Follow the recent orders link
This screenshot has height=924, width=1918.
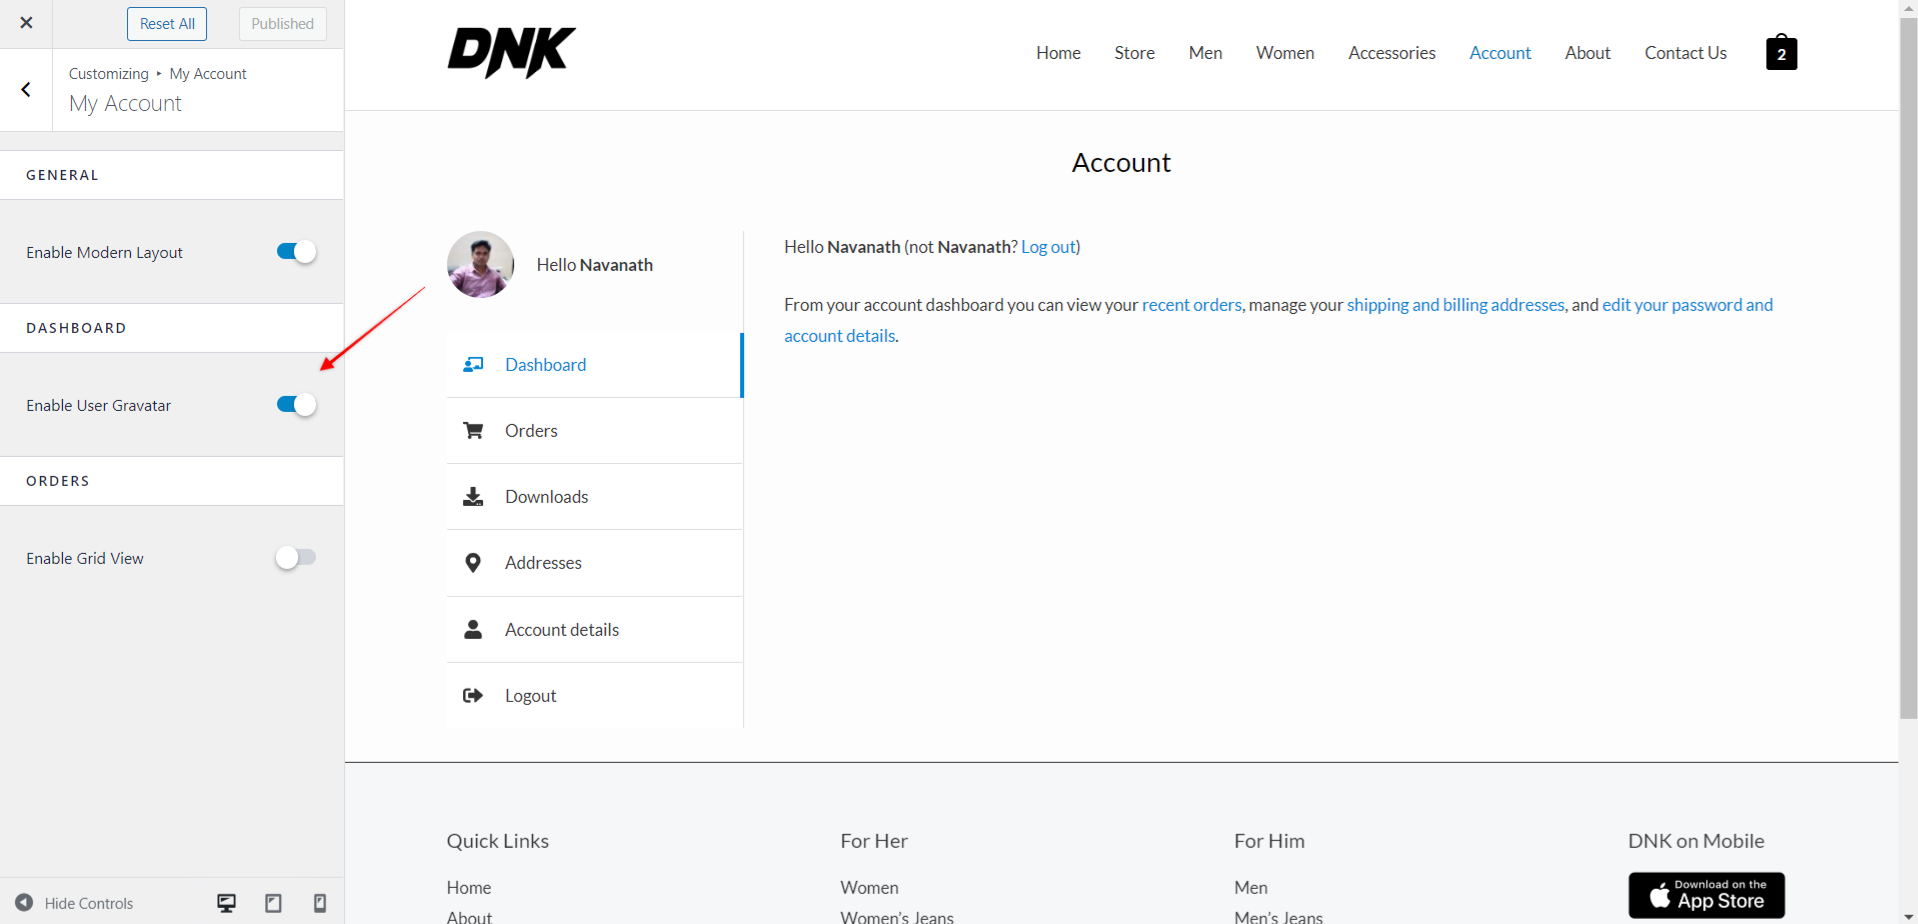1191,305
